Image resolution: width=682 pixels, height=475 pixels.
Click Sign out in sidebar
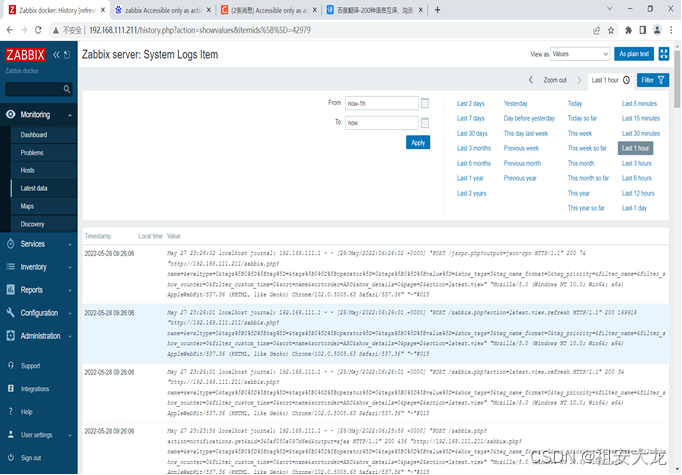click(x=31, y=458)
